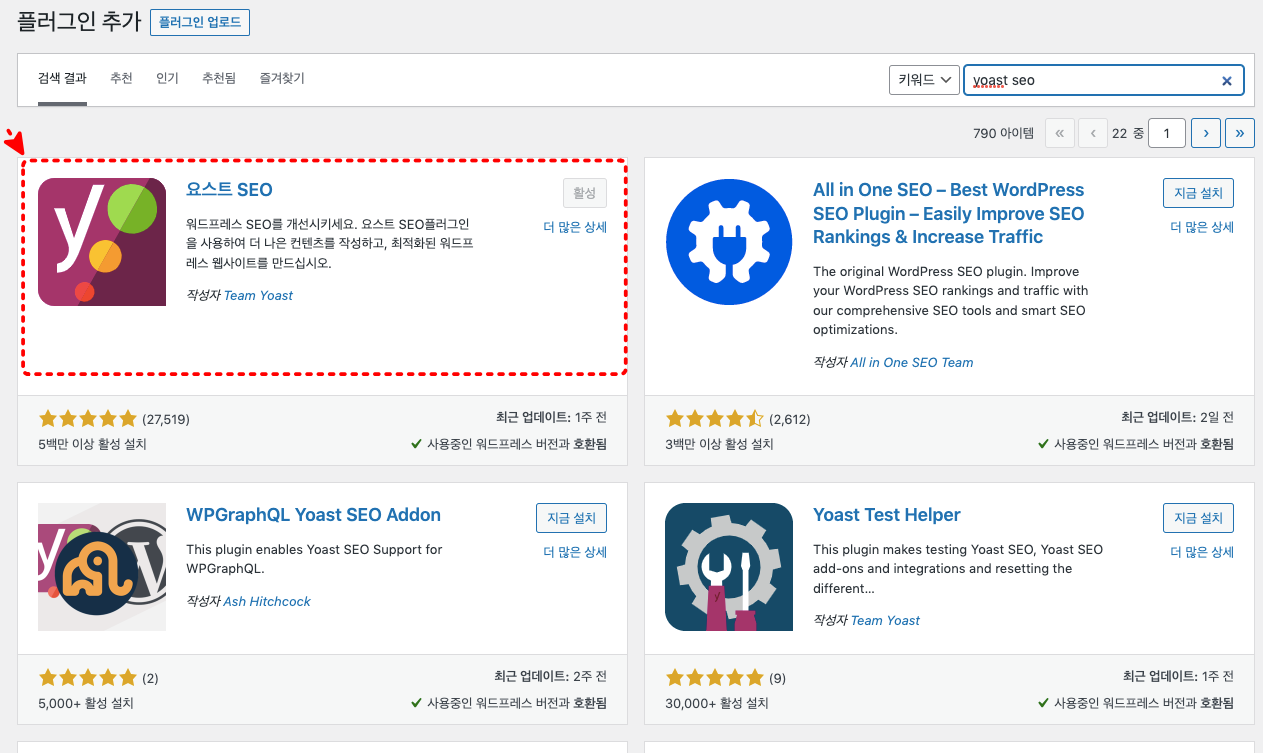Click the Yoast Test Helper star rating
1263x753 pixels.
pyautogui.click(x=714, y=678)
